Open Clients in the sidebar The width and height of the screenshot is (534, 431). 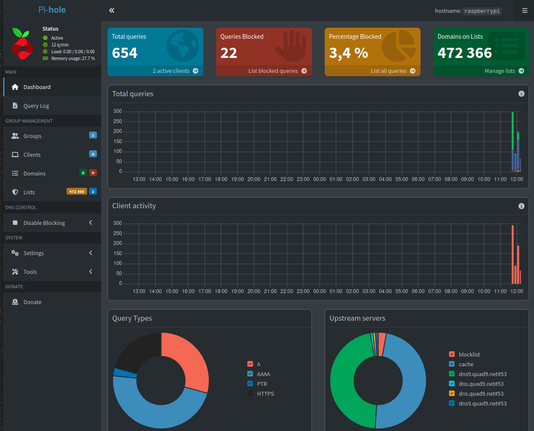52,155
